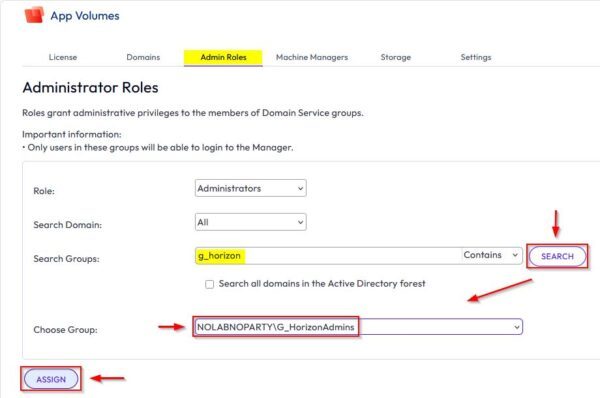Click the Choose Group: label
This screenshot has height=398, width=600.
point(65,329)
